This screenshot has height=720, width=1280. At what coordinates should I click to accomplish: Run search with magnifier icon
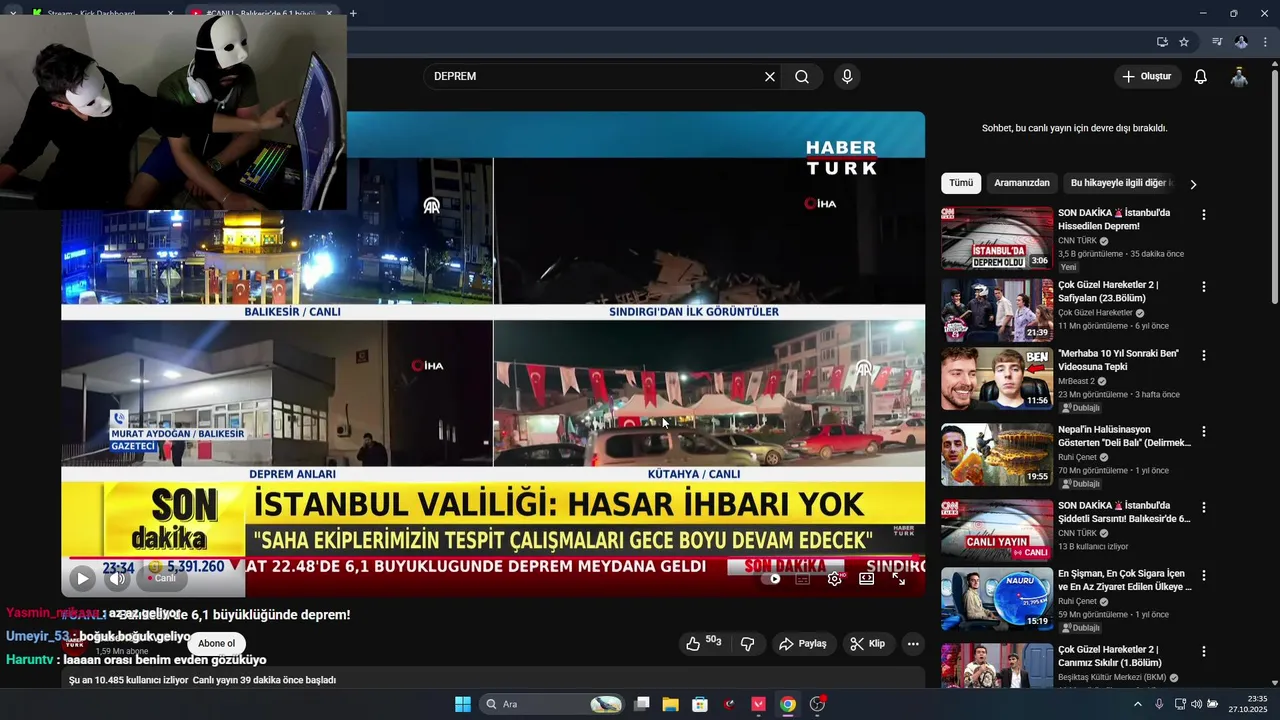pos(802,77)
